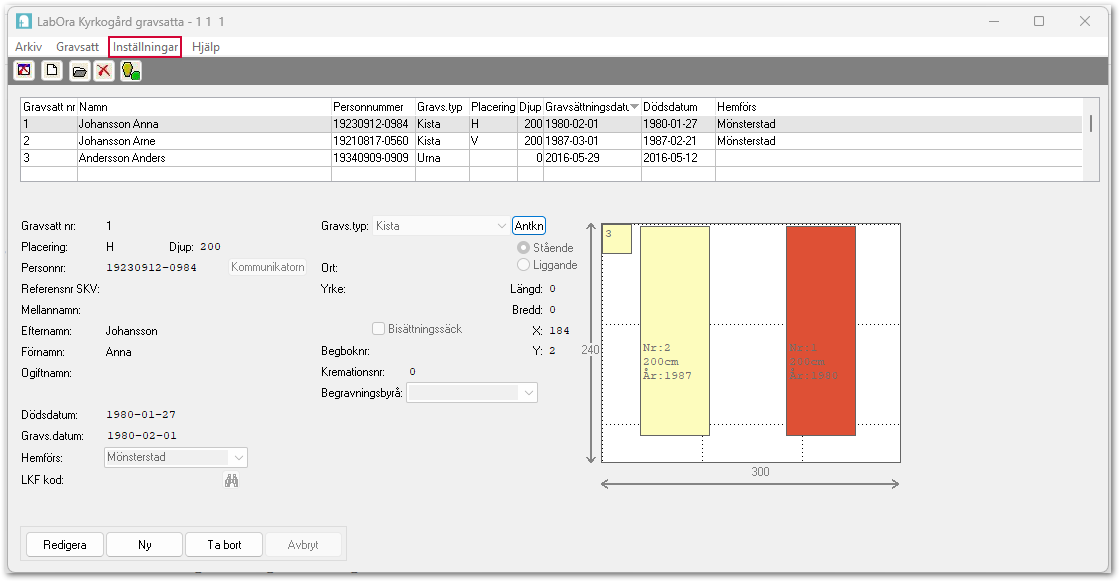Click the red X delete toolbar icon
Screen dimensions: 1120x582
(104, 70)
